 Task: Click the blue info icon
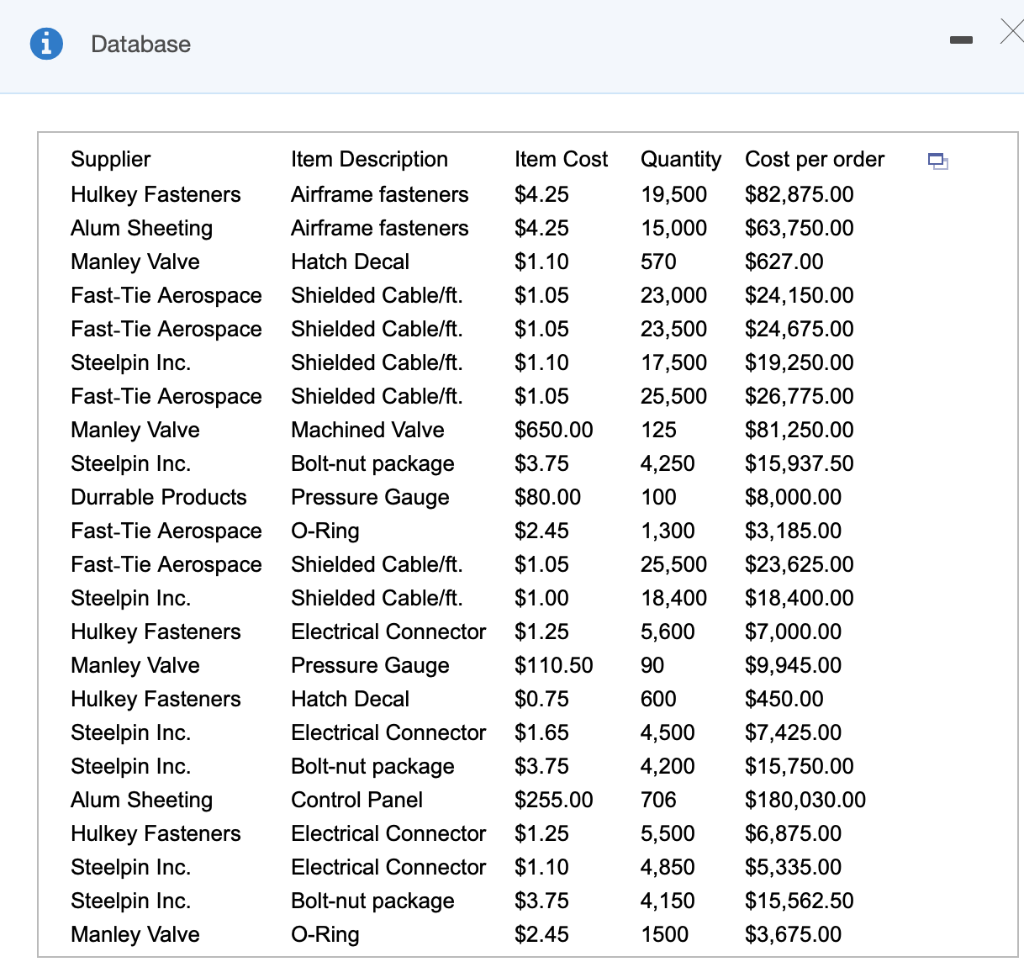pyautogui.click(x=43, y=43)
